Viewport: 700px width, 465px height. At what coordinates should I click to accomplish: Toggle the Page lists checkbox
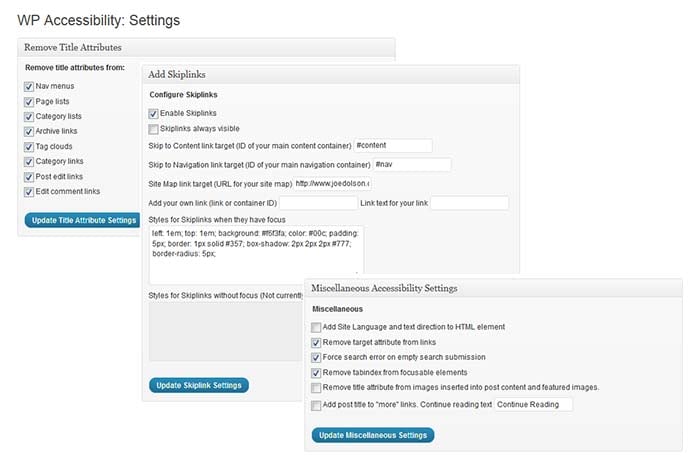tap(28, 101)
